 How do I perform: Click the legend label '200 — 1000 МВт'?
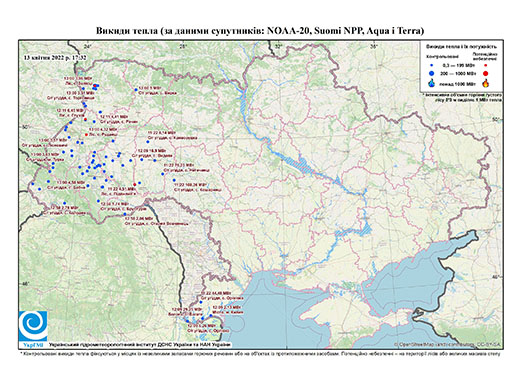[458, 73]
